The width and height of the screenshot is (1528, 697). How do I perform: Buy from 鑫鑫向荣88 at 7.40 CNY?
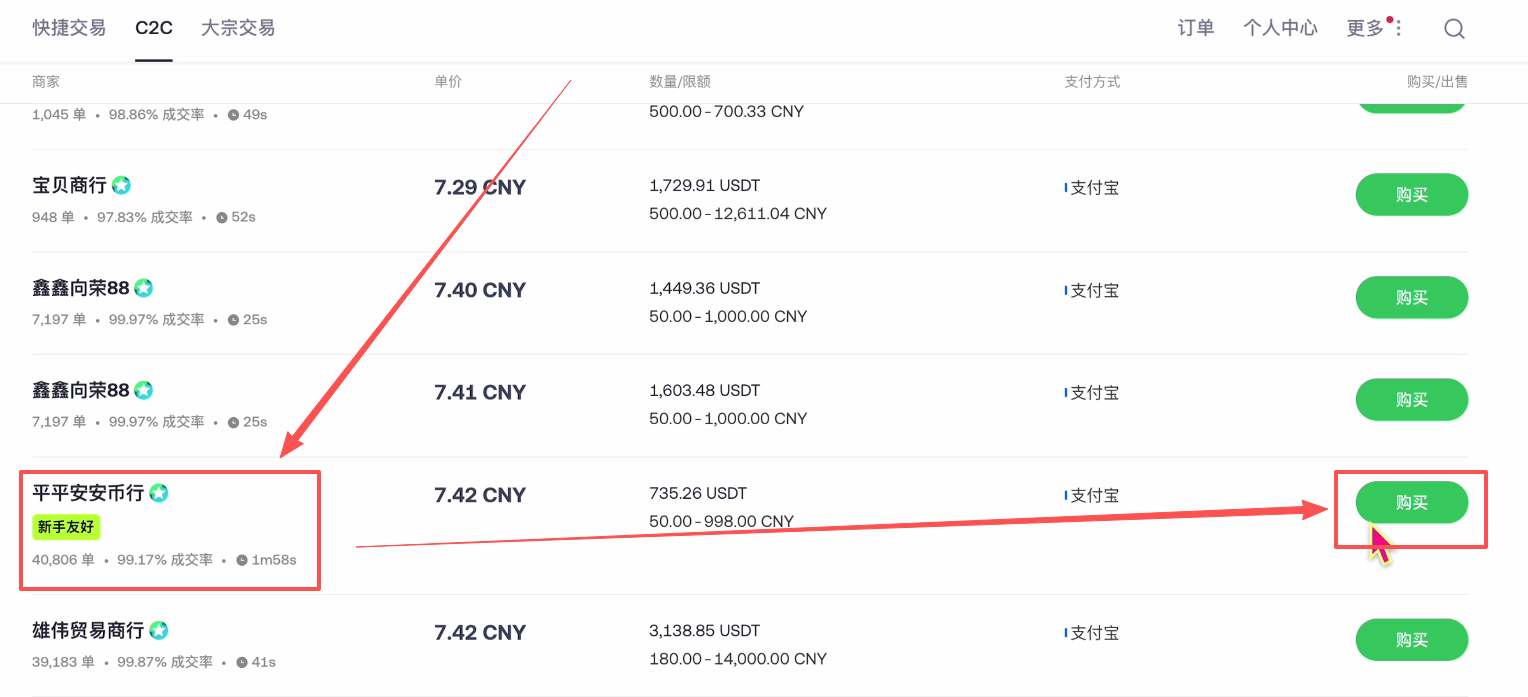[x=1411, y=297]
